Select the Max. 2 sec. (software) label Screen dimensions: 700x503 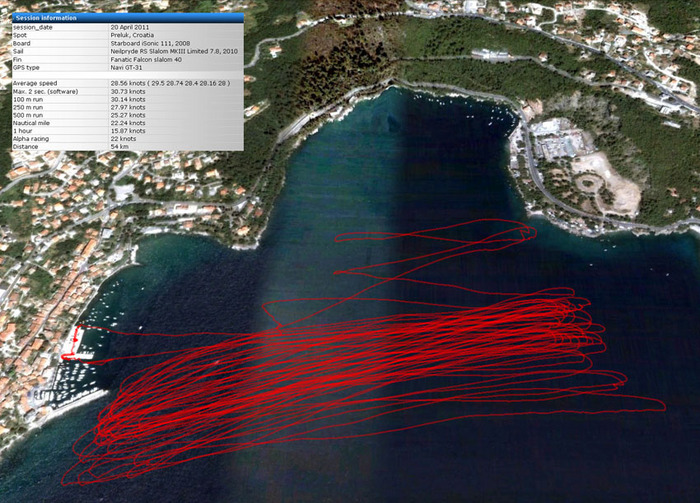(45, 91)
